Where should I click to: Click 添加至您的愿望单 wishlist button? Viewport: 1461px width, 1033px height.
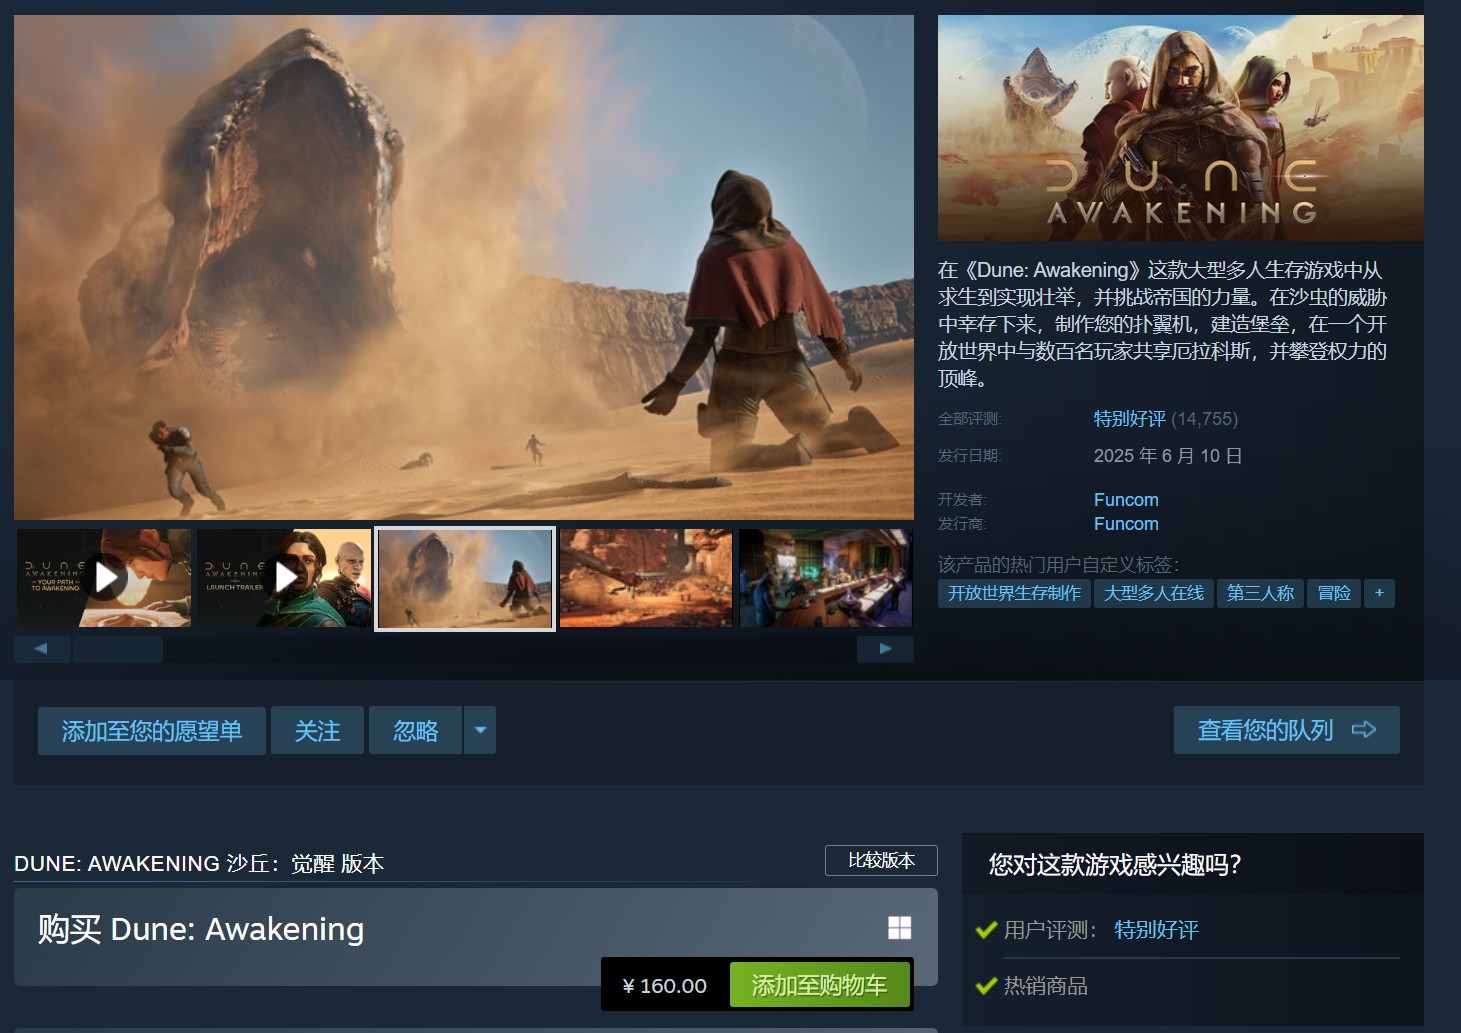152,731
